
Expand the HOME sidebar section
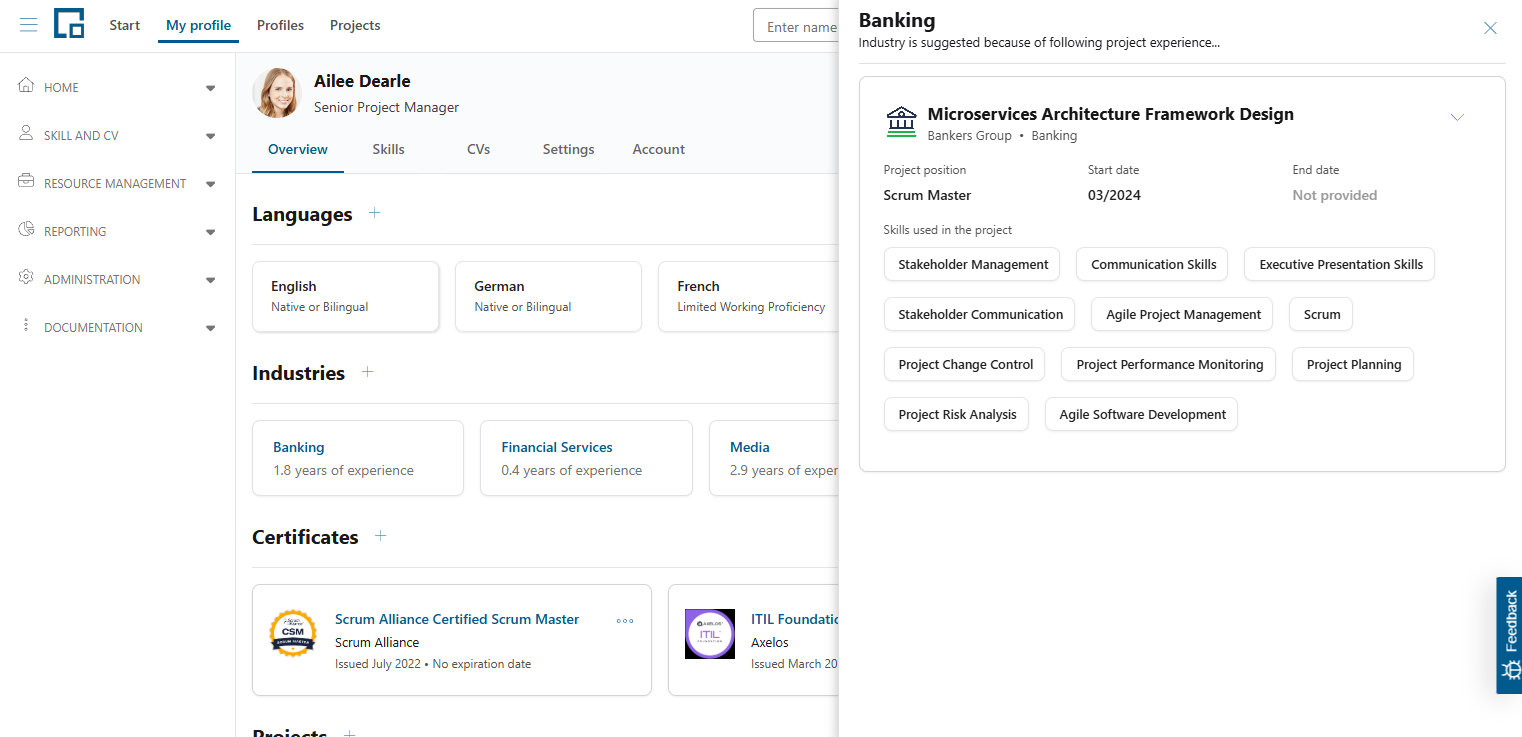pos(210,88)
